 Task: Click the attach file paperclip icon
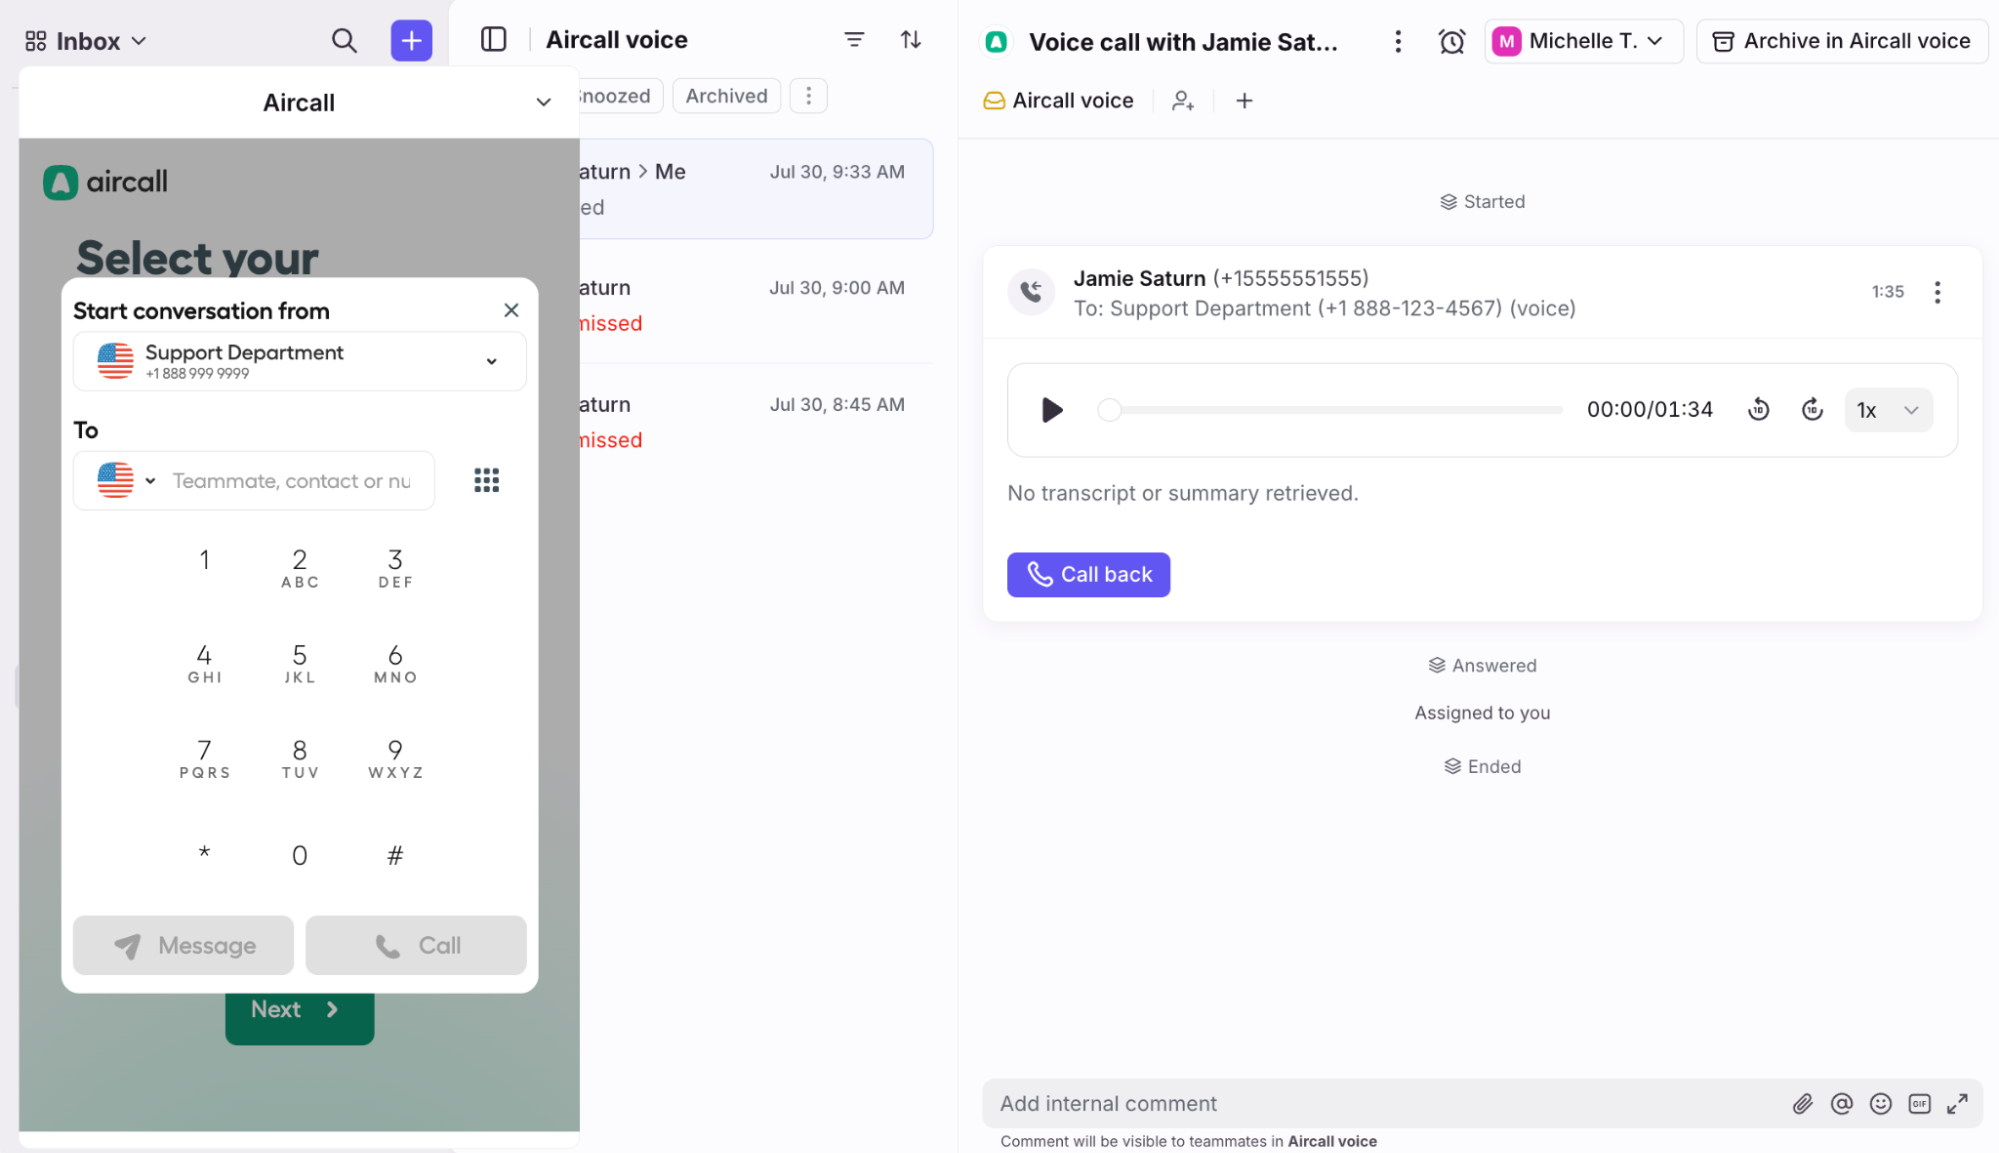coord(1802,1104)
